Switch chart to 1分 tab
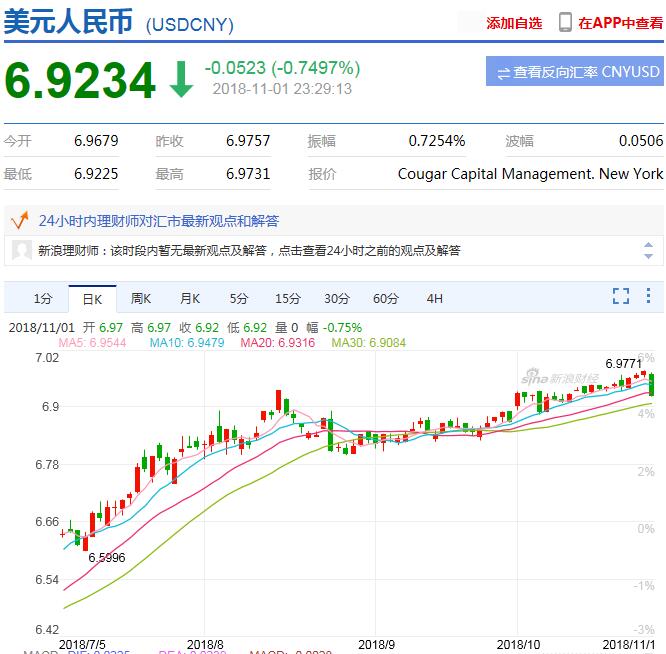Image resolution: width=666 pixels, height=654 pixels. tap(42, 298)
